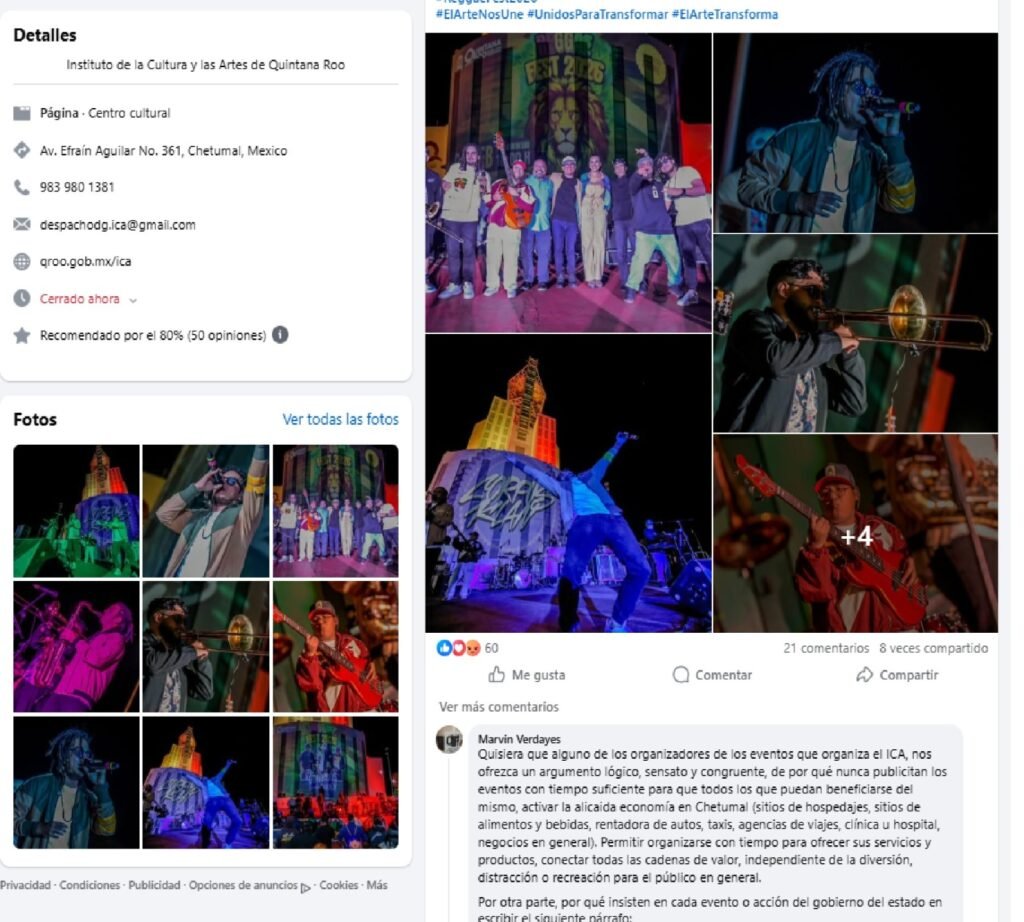Expand Ver más comentarios
1024x922 pixels.
pyautogui.click(x=499, y=707)
